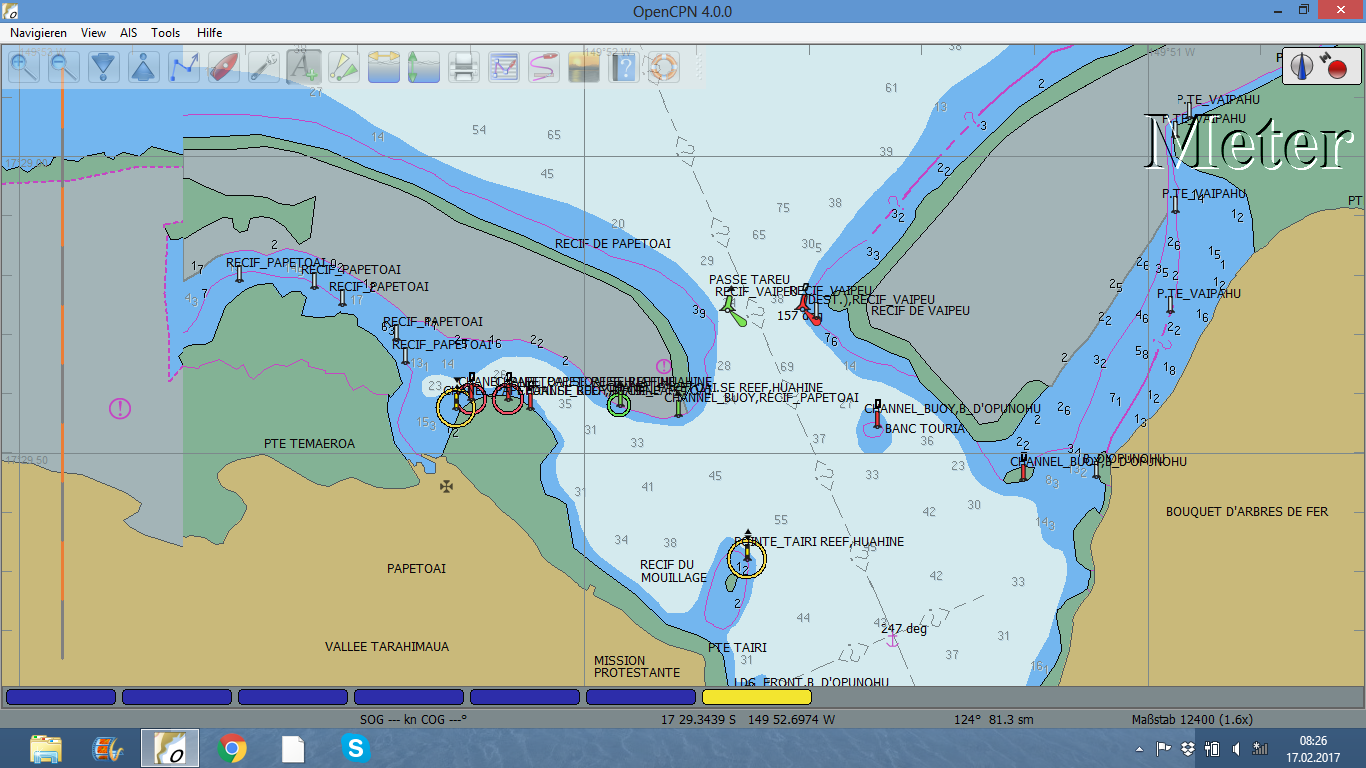Open chart help with the question mark icon
This screenshot has height=768, width=1366.
(623, 67)
